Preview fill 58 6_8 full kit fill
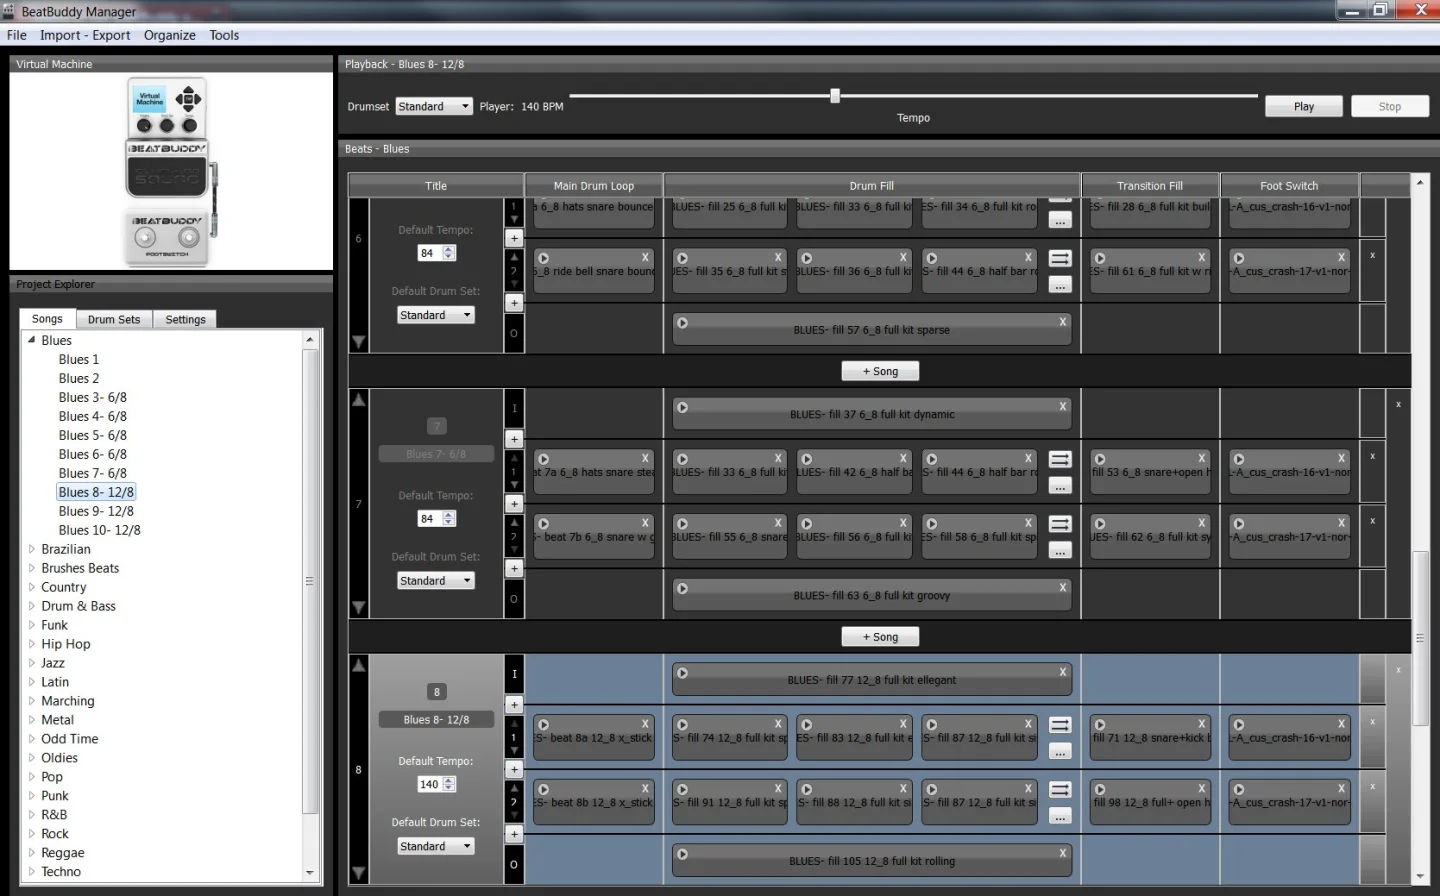The width and height of the screenshot is (1440, 896). coord(932,524)
